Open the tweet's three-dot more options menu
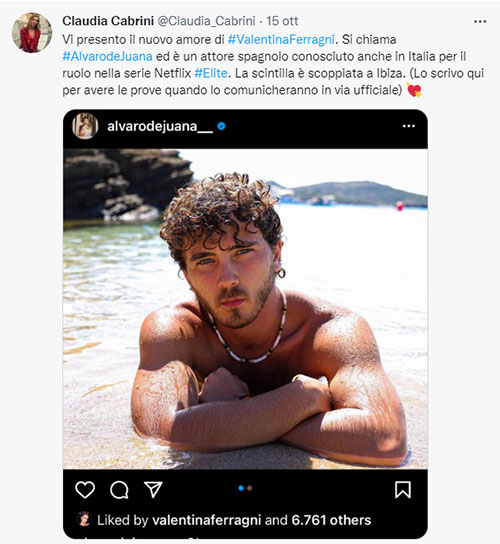The width and height of the screenshot is (500, 544). tap(480, 22)
